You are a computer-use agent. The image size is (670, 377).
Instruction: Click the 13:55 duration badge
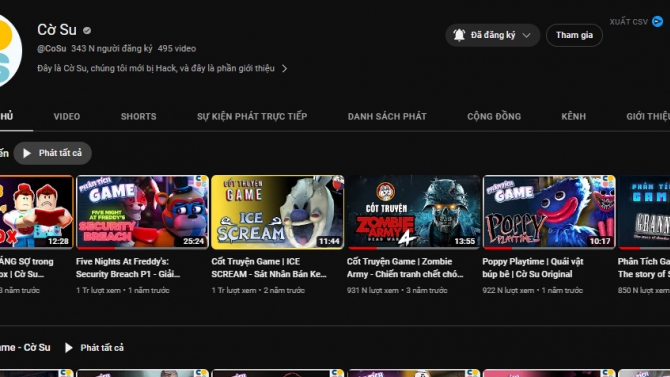(x=464, y=241)
